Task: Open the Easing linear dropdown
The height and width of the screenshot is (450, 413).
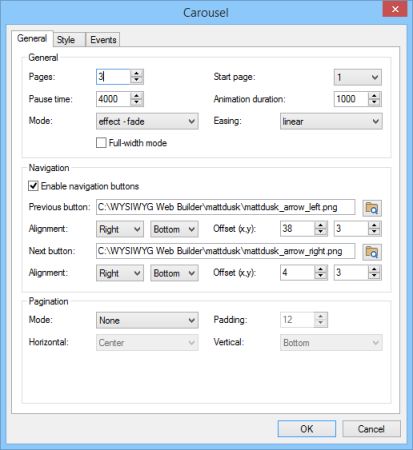Action: pos(331,121)
